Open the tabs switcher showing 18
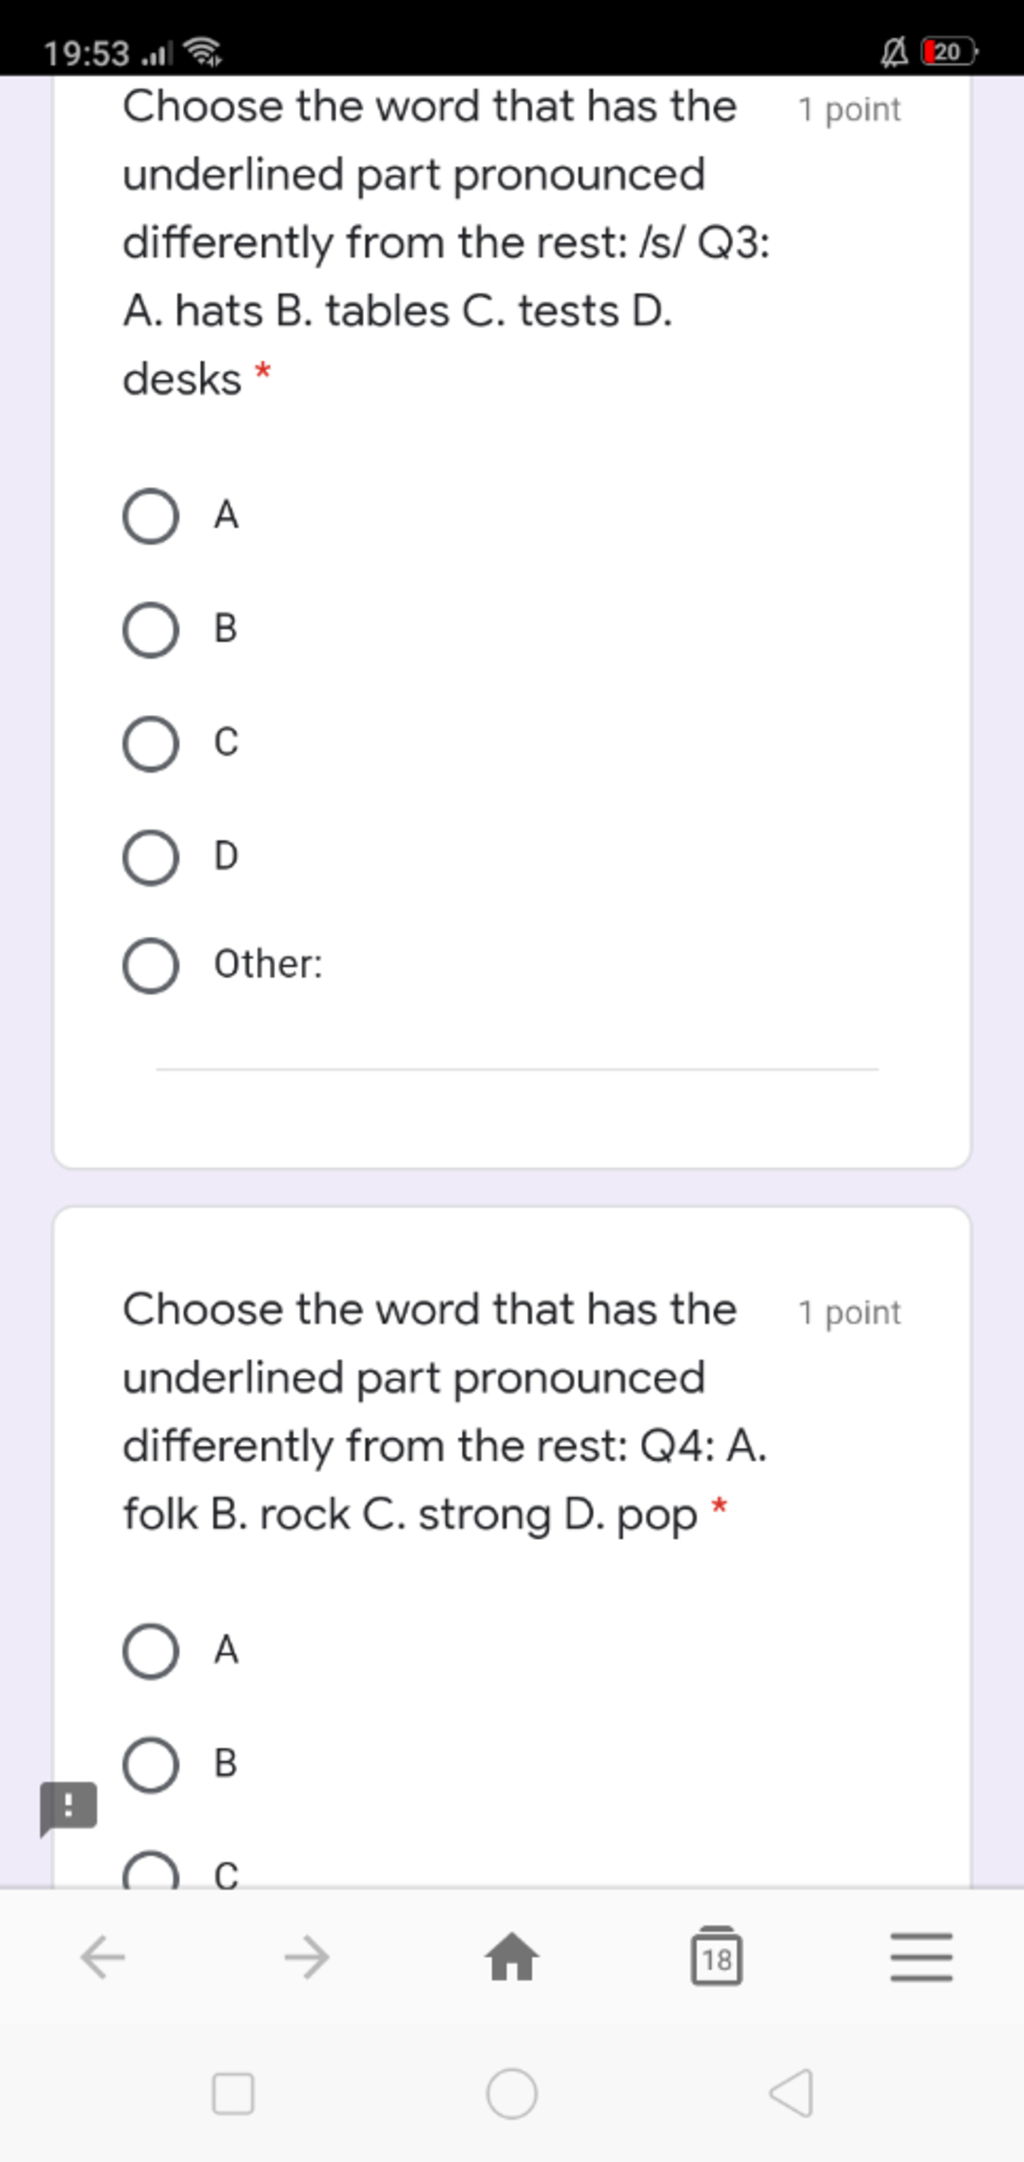This screenshot has width=1024, height=2162. (x=717, y=1956)
